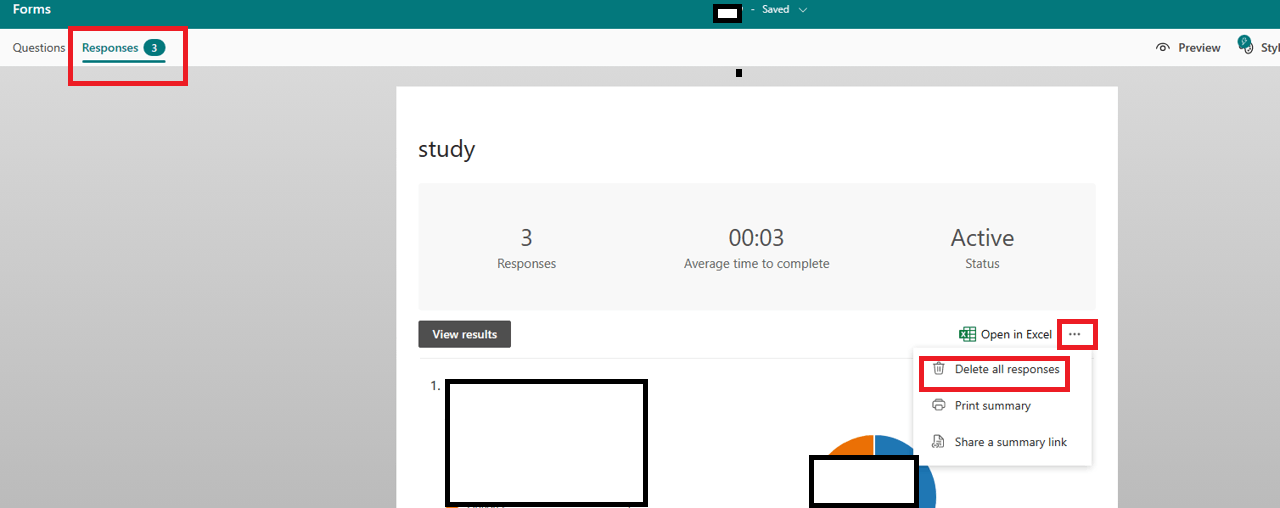Image resolution: width=1280 pixels, height=508 pixels.
Task: Click "Average time to complete" label
Action: [756, 264]
